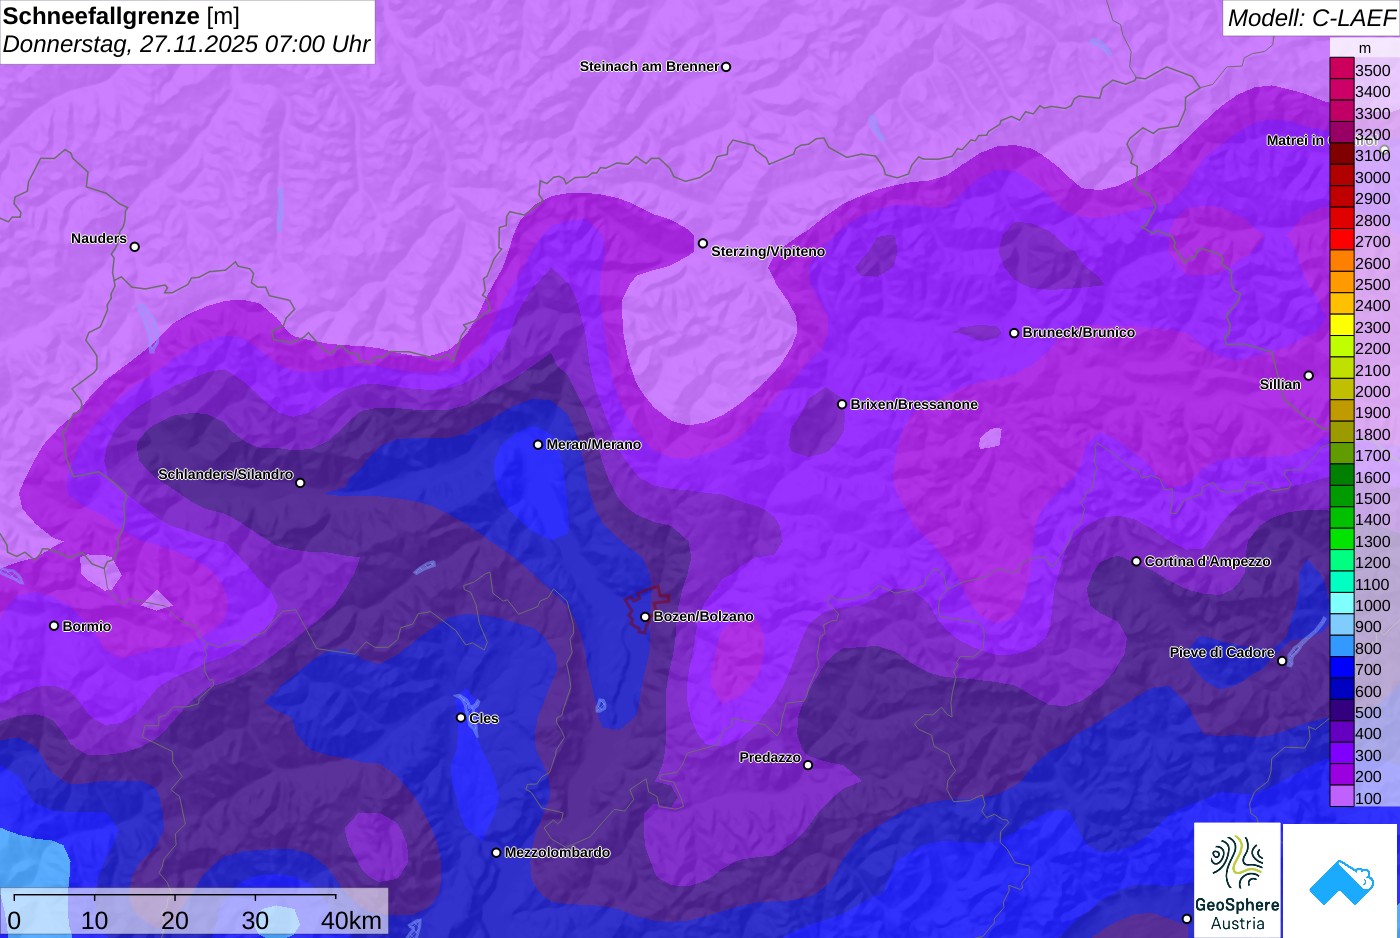Viewport: 1400px width, 938px height.
Task: Click the 2800 m red legend swatch
Action: [x=1341, y=219]
